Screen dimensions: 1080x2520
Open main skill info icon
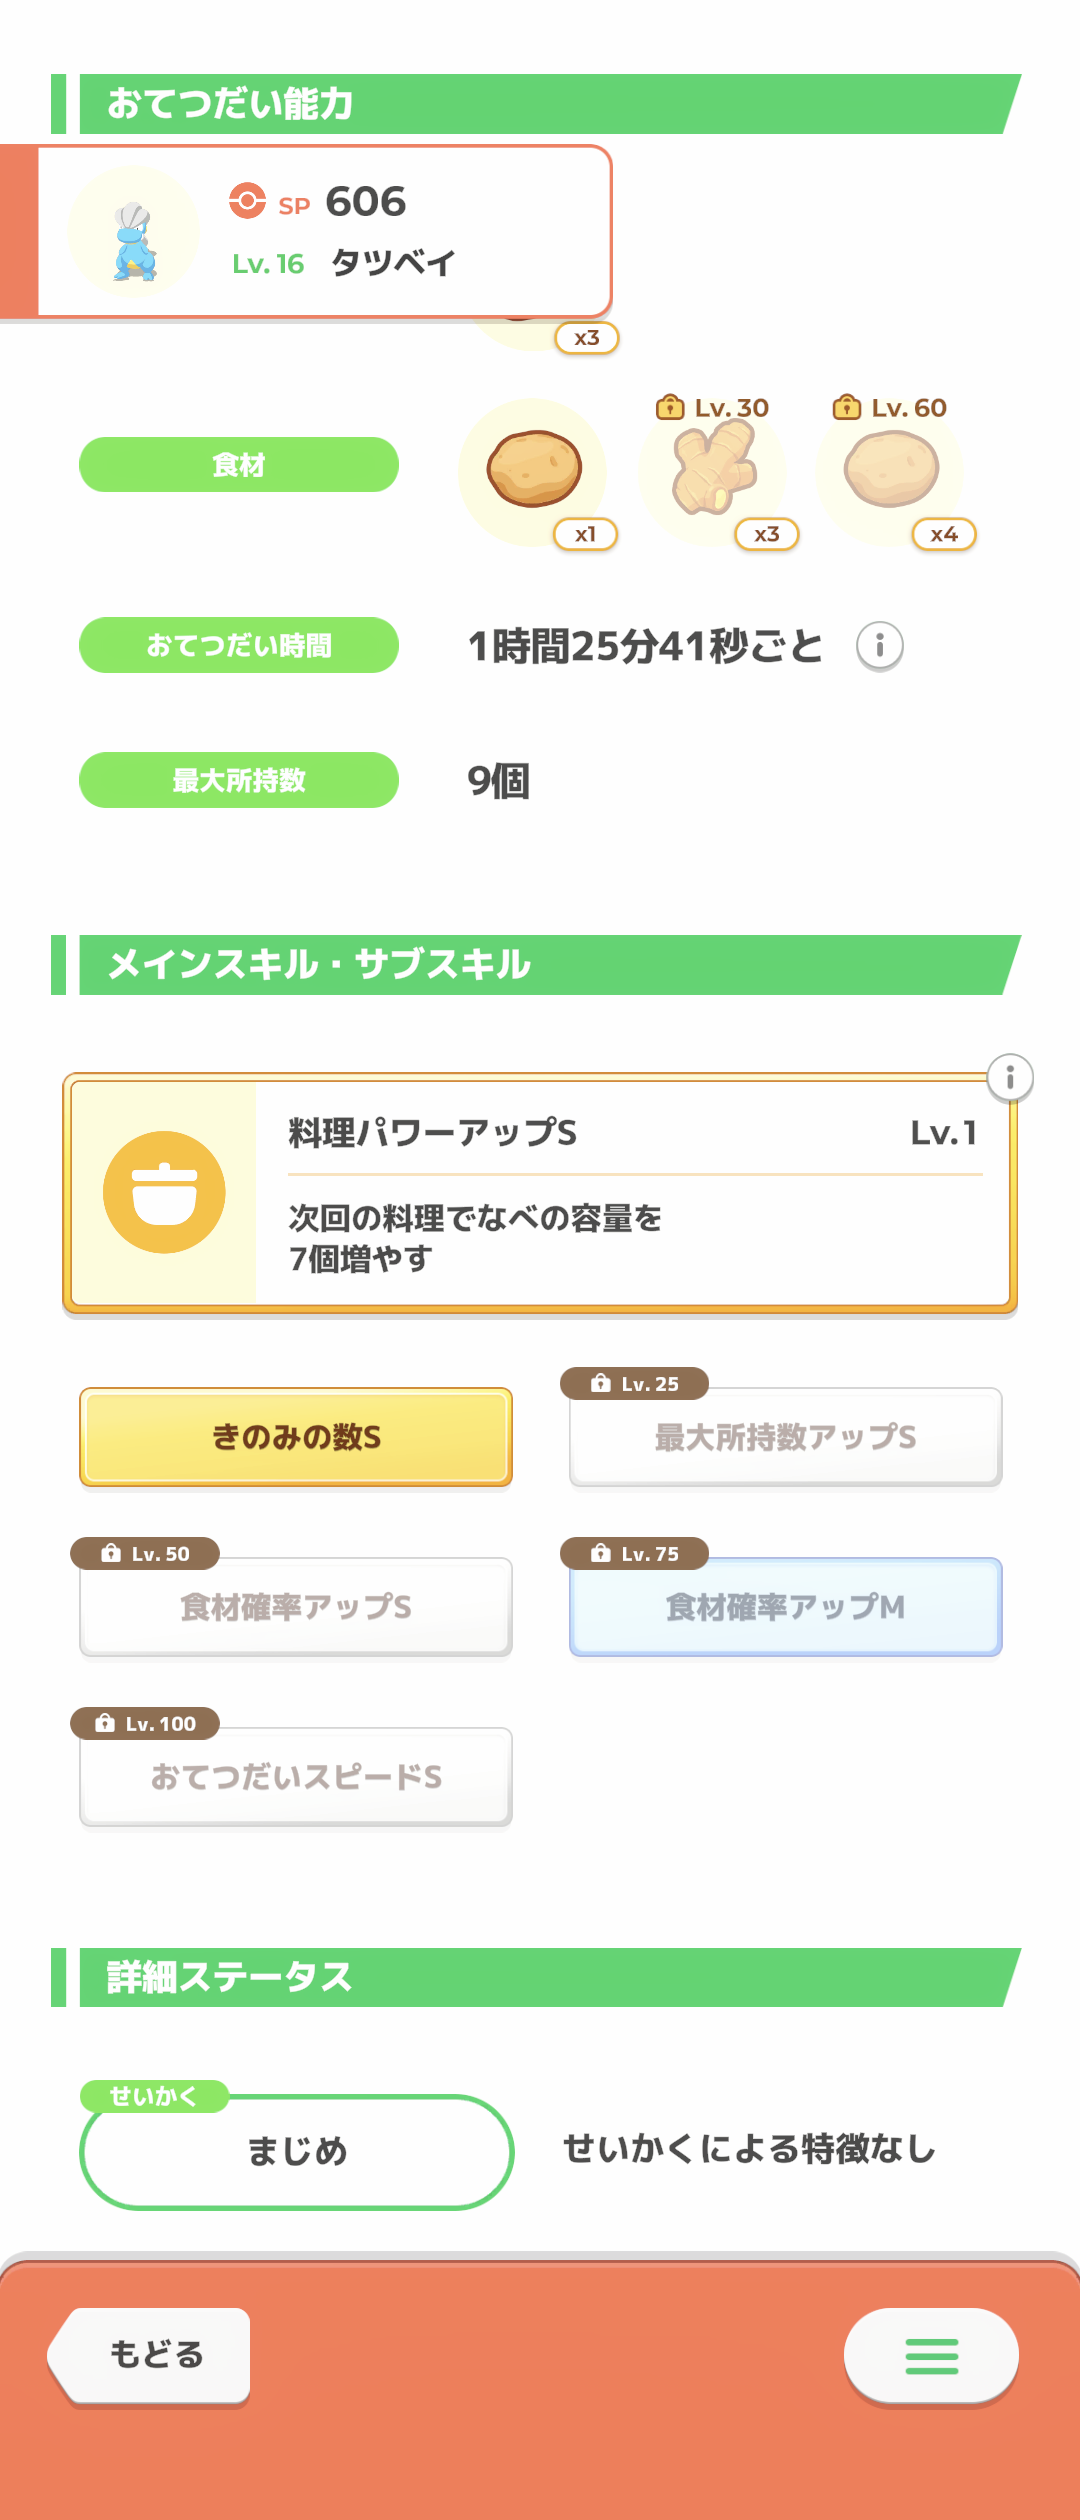1010,1078
